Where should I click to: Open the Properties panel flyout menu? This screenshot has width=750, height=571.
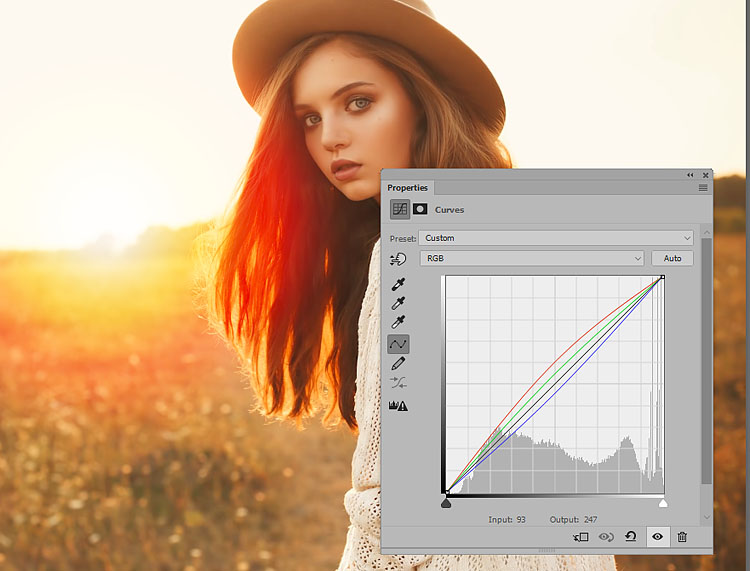[703, 188]
